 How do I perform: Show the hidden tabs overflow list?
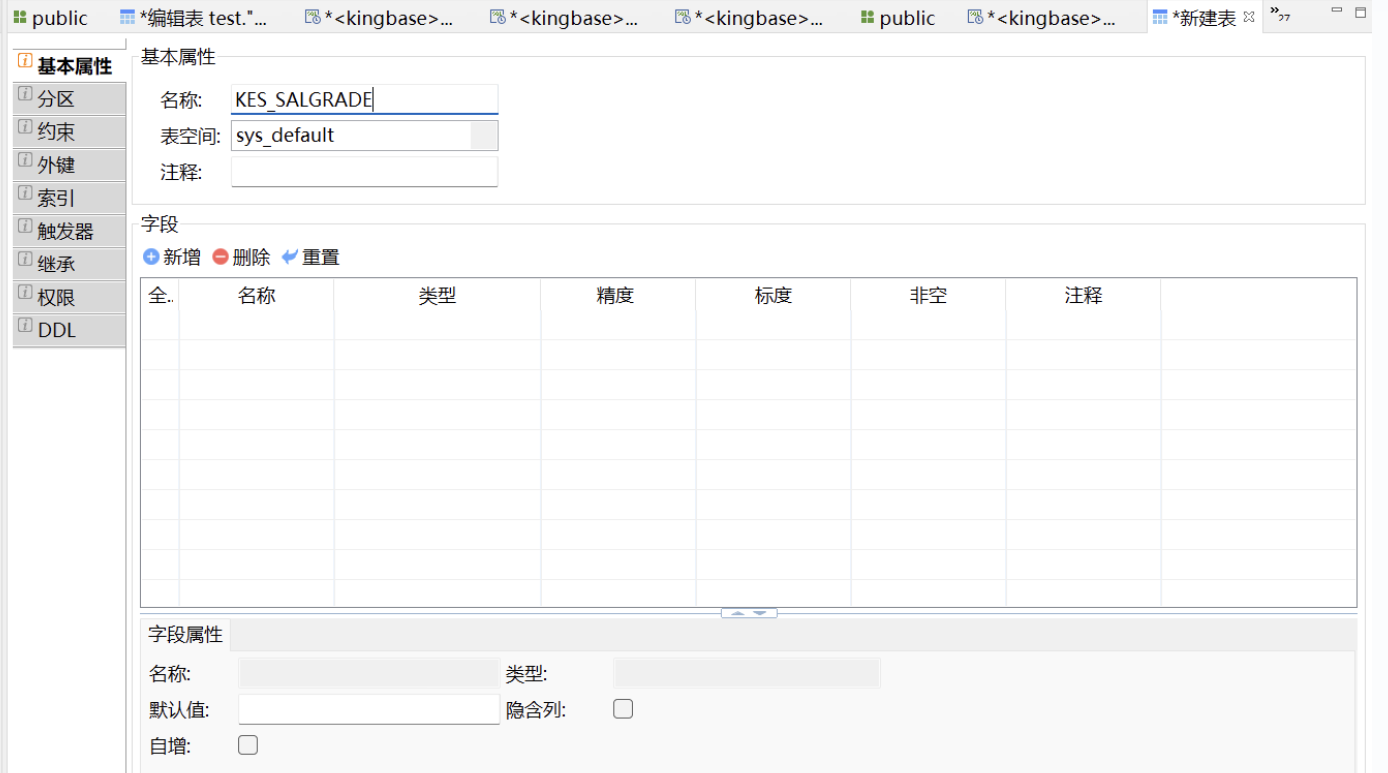tap(1279, 13)
